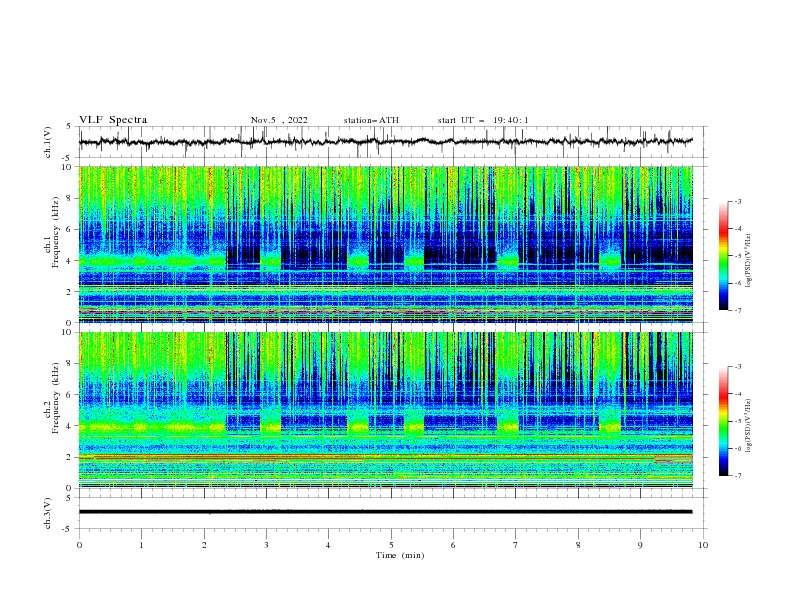Click the time axis tick label "2"
792x612 pixels.
pyautogui.click(x=204, y=545)
